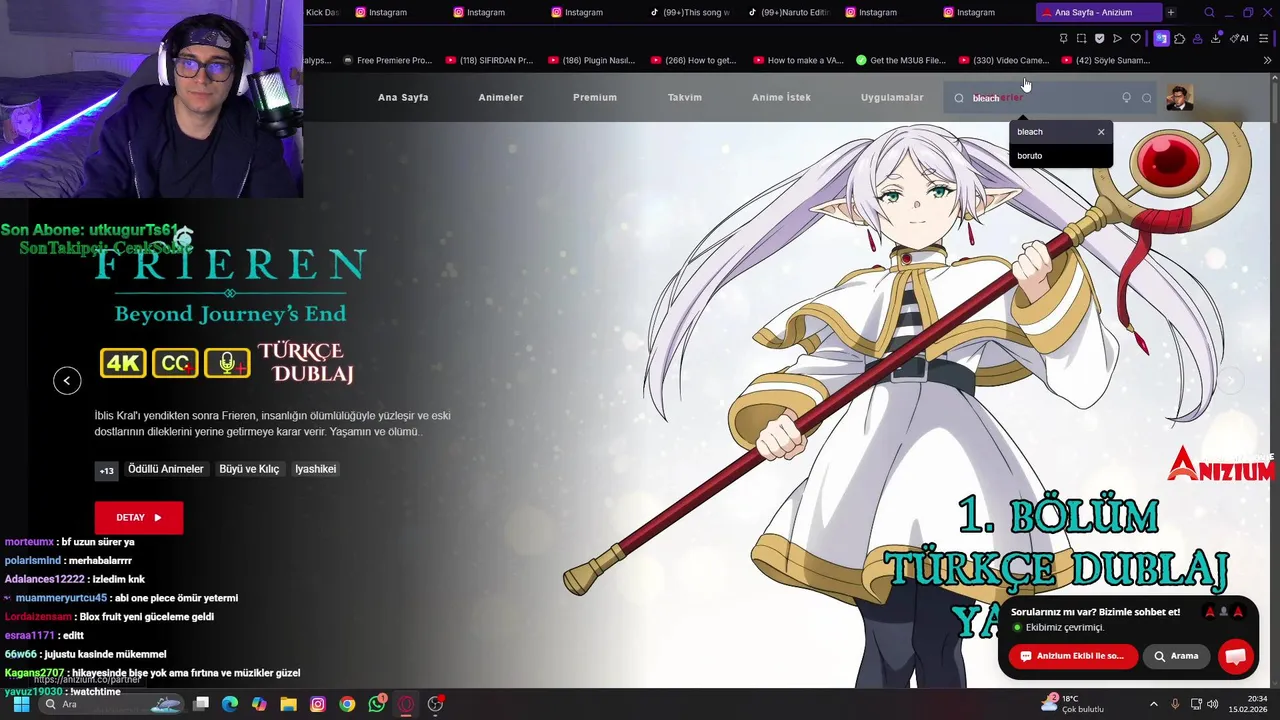Open Animeler nav item
The width and height of the screenshot is (1280, 720).
tap(501, 98)
